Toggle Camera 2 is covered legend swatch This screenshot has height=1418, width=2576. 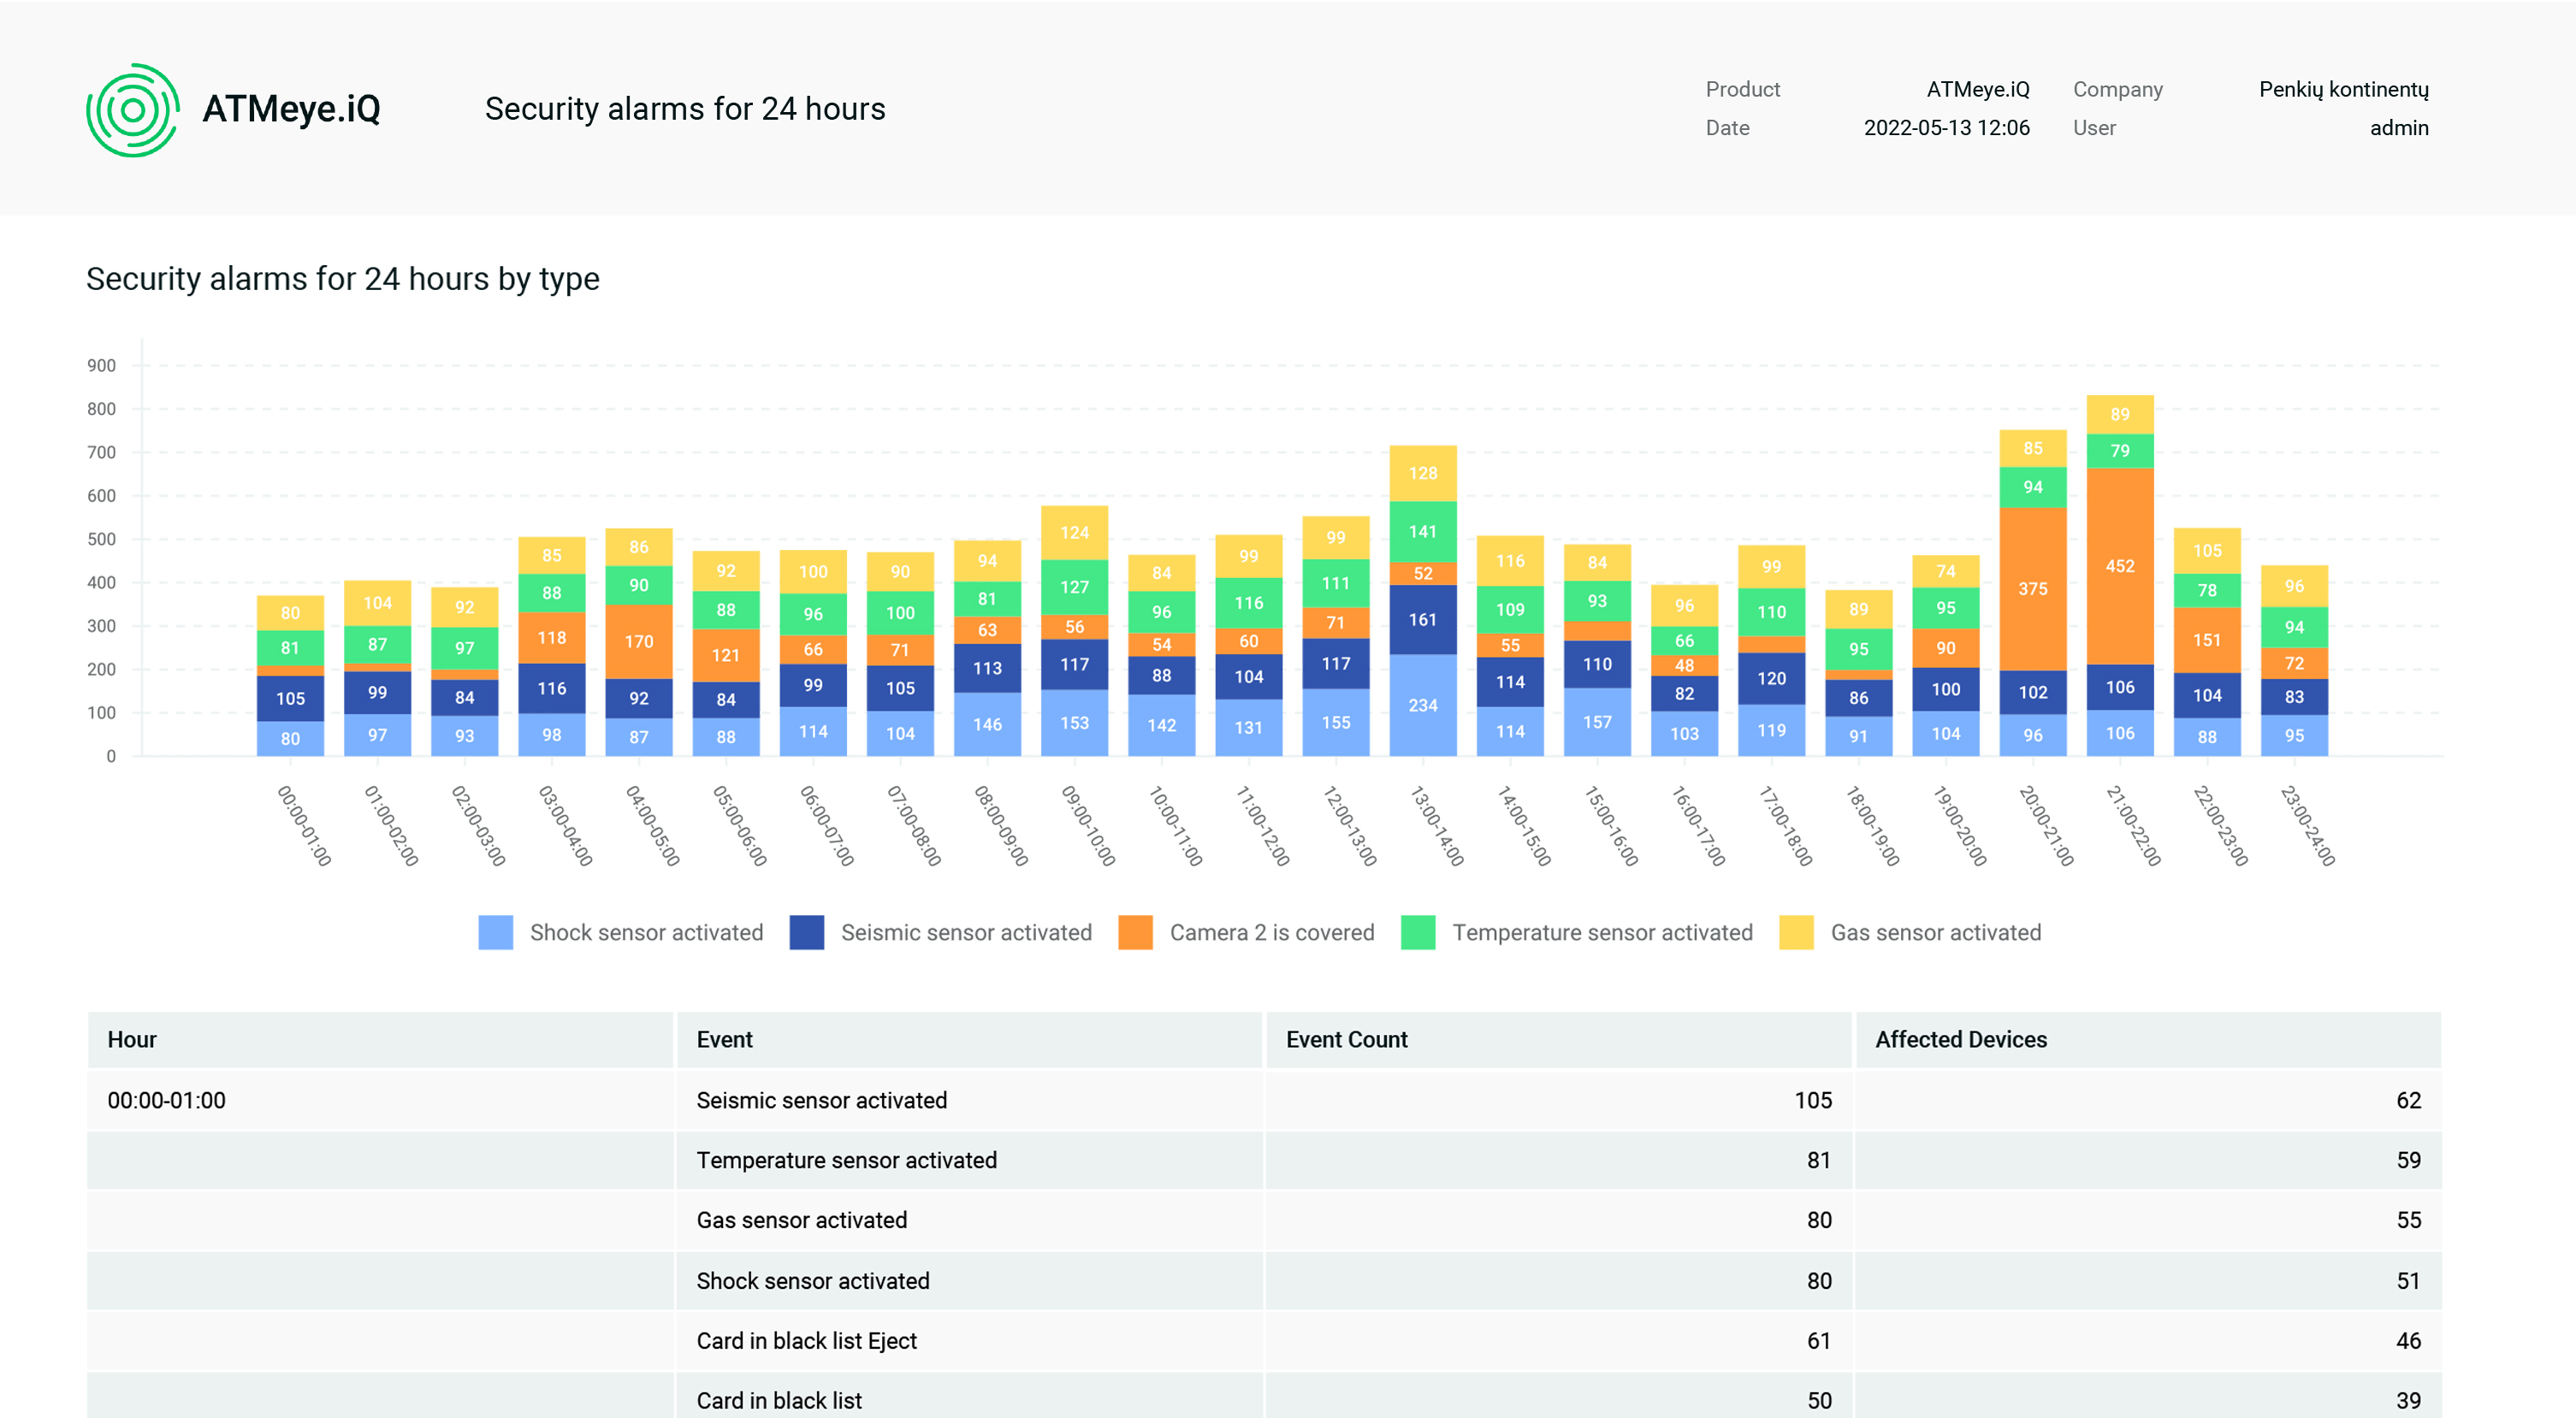tap(1135, 932)
